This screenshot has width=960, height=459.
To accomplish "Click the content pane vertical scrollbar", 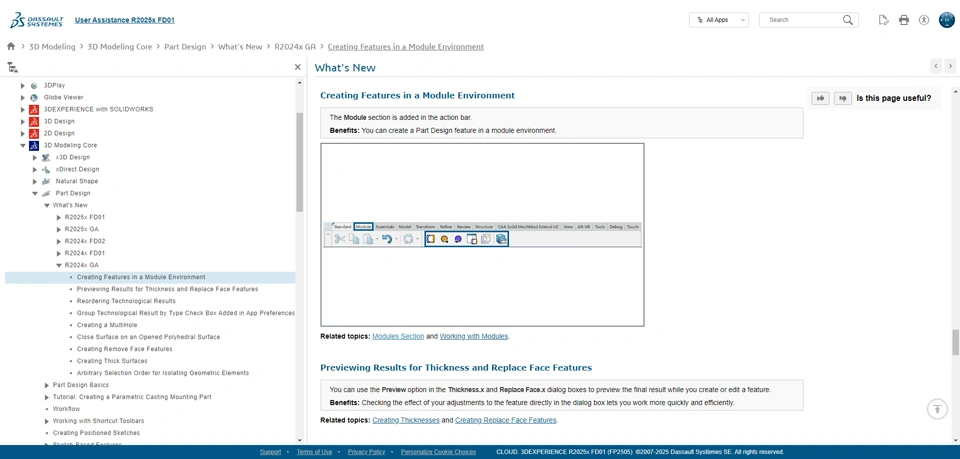I will pos(955,342).
